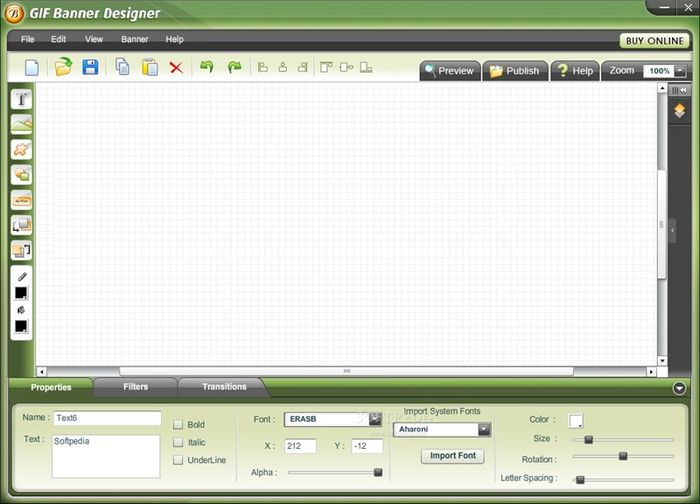700x504 pixels.
Task: Open the Color swatch dropdown picker
Action: (x=576, y=421)
